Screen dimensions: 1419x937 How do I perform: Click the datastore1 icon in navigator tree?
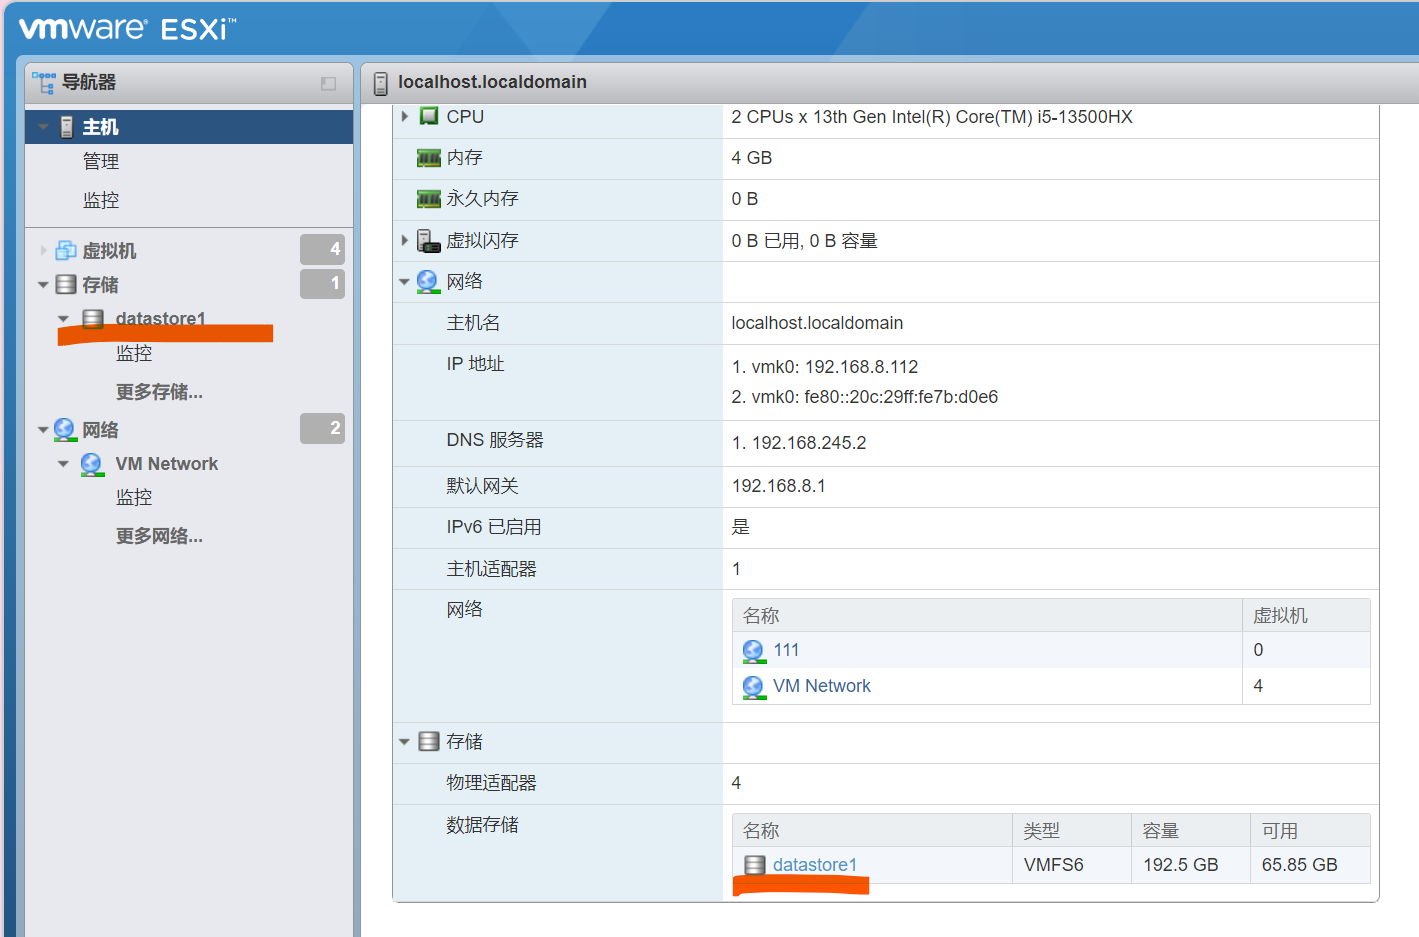[93, 319]
